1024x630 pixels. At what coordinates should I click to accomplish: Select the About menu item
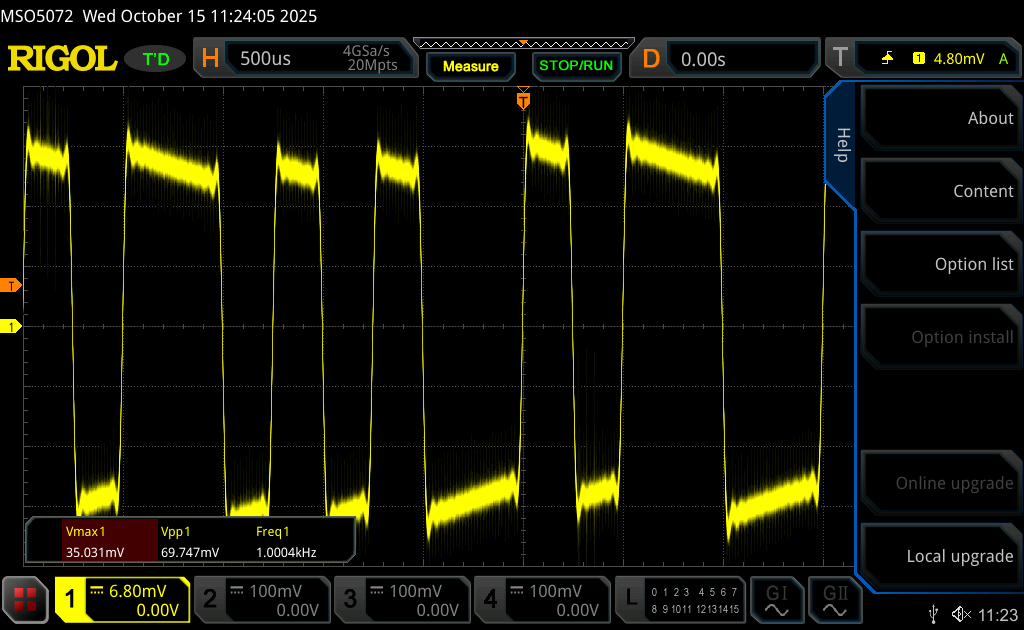[x=940, y=118]
